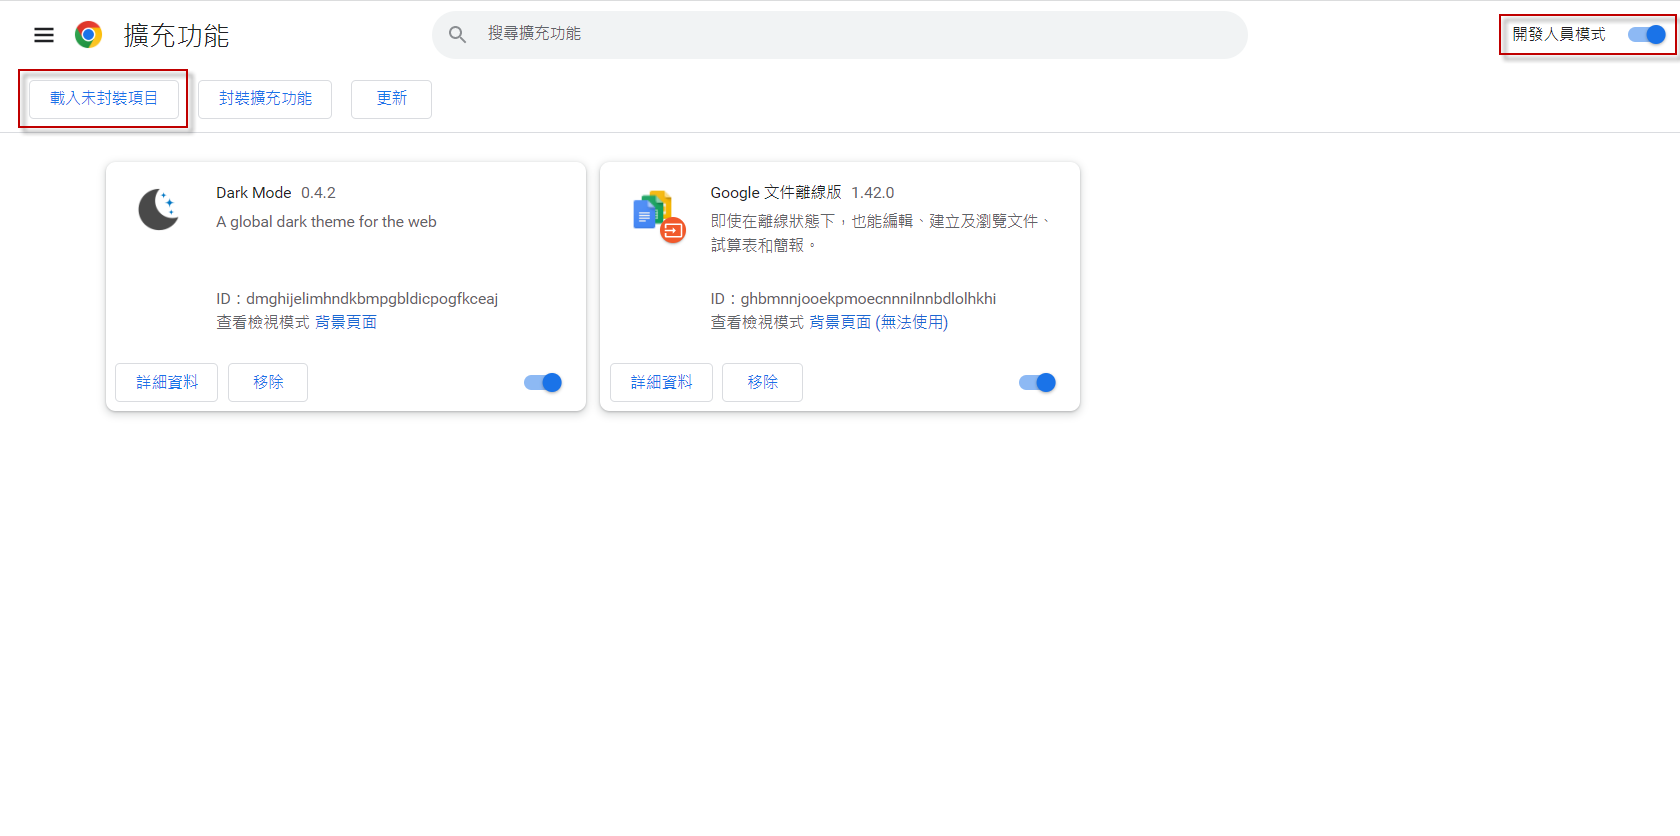Toggle 開發人員模式 developer mode switch
The width and height of the screenshot is (1680, 836).
1646,34
